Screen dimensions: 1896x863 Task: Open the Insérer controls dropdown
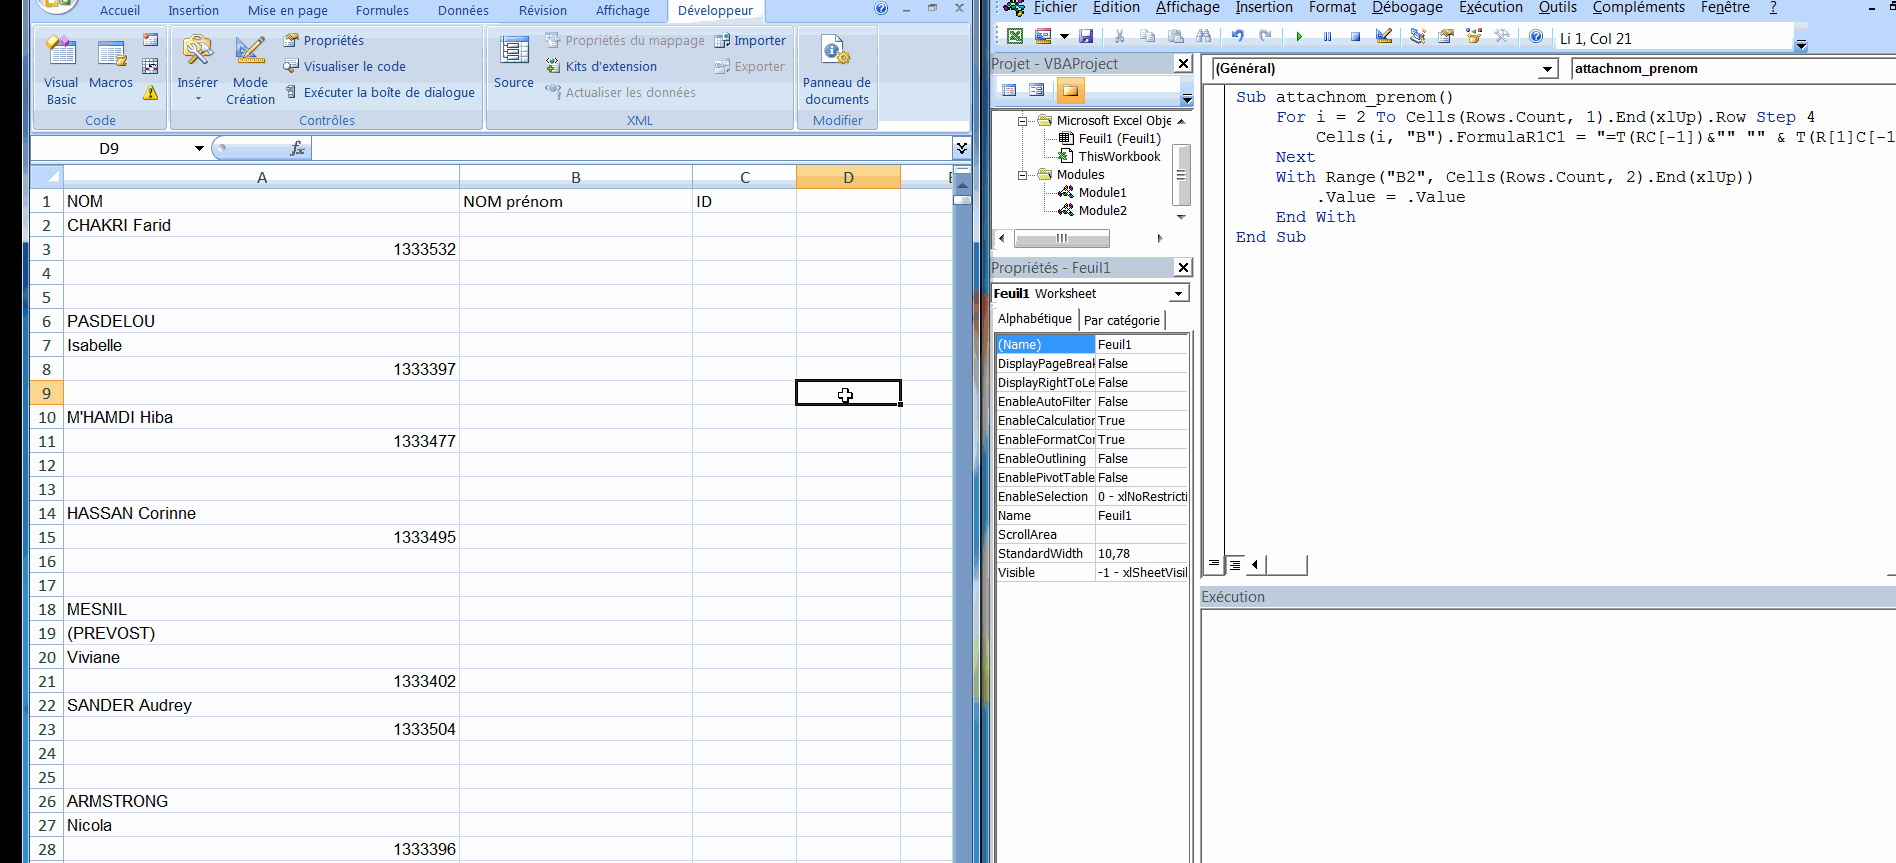pyautogui.click(x=197, y=68)
